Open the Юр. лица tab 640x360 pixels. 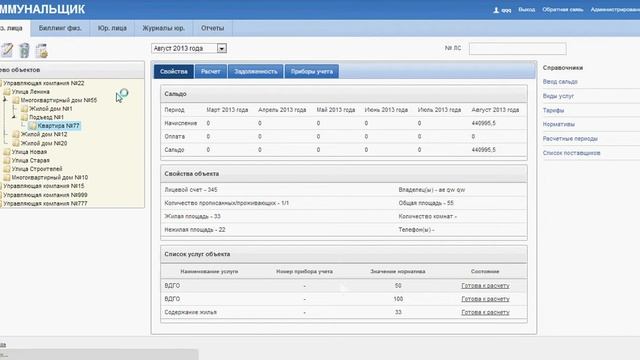[x=112, y=28]
